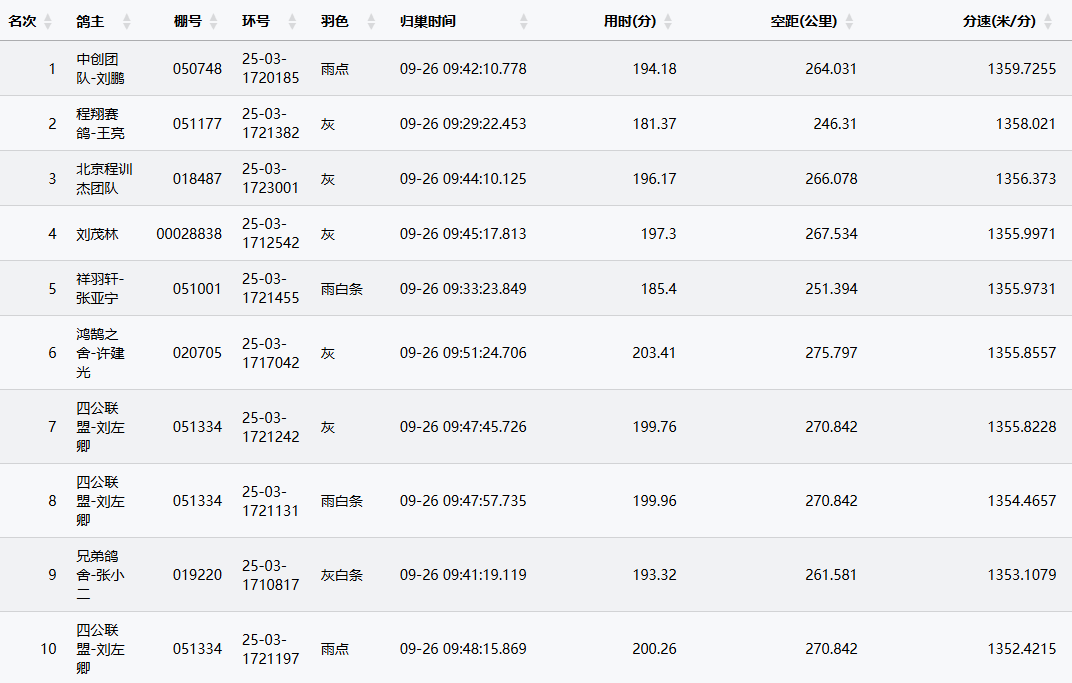Click sort arrows icon beside 用时(分) header
The width and height of the screenshot is (1072, 683).
tap(668, 21)
